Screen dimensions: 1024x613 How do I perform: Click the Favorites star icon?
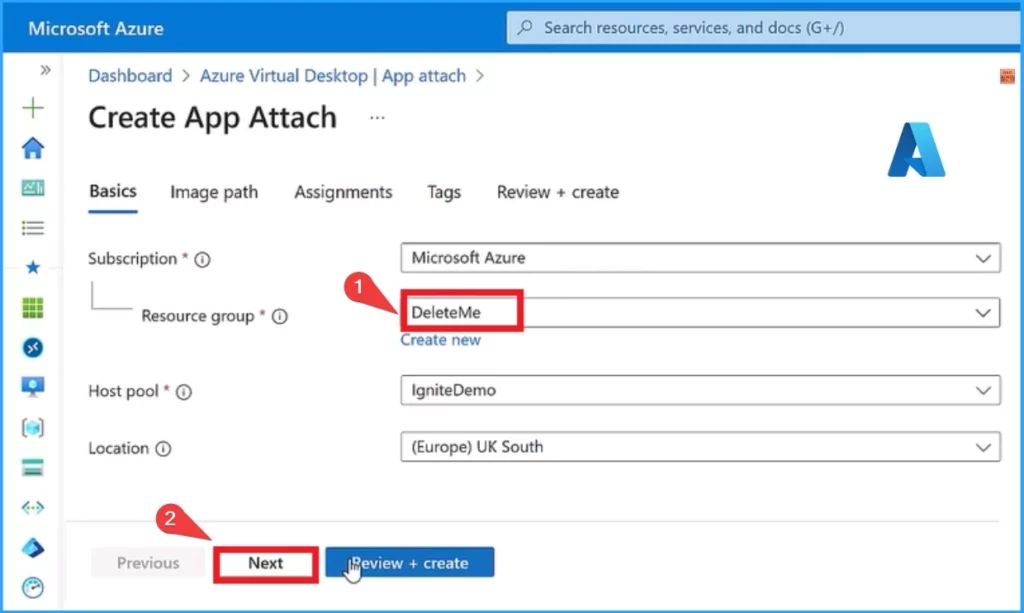pyautogui.click(x=33, y=268)
